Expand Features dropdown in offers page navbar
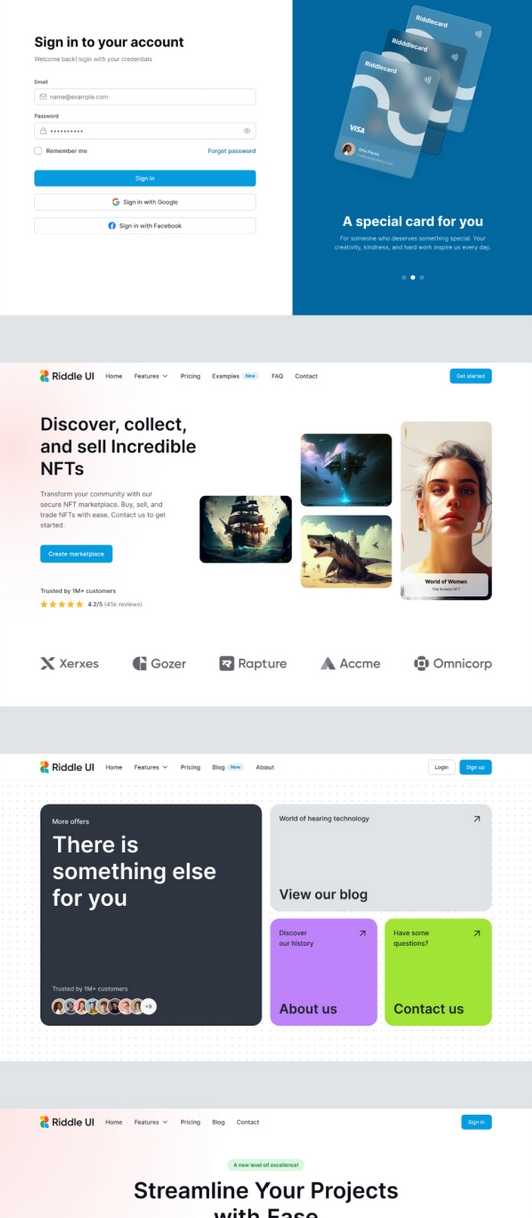The image size is (532, 1218). (x=151, y=767)
